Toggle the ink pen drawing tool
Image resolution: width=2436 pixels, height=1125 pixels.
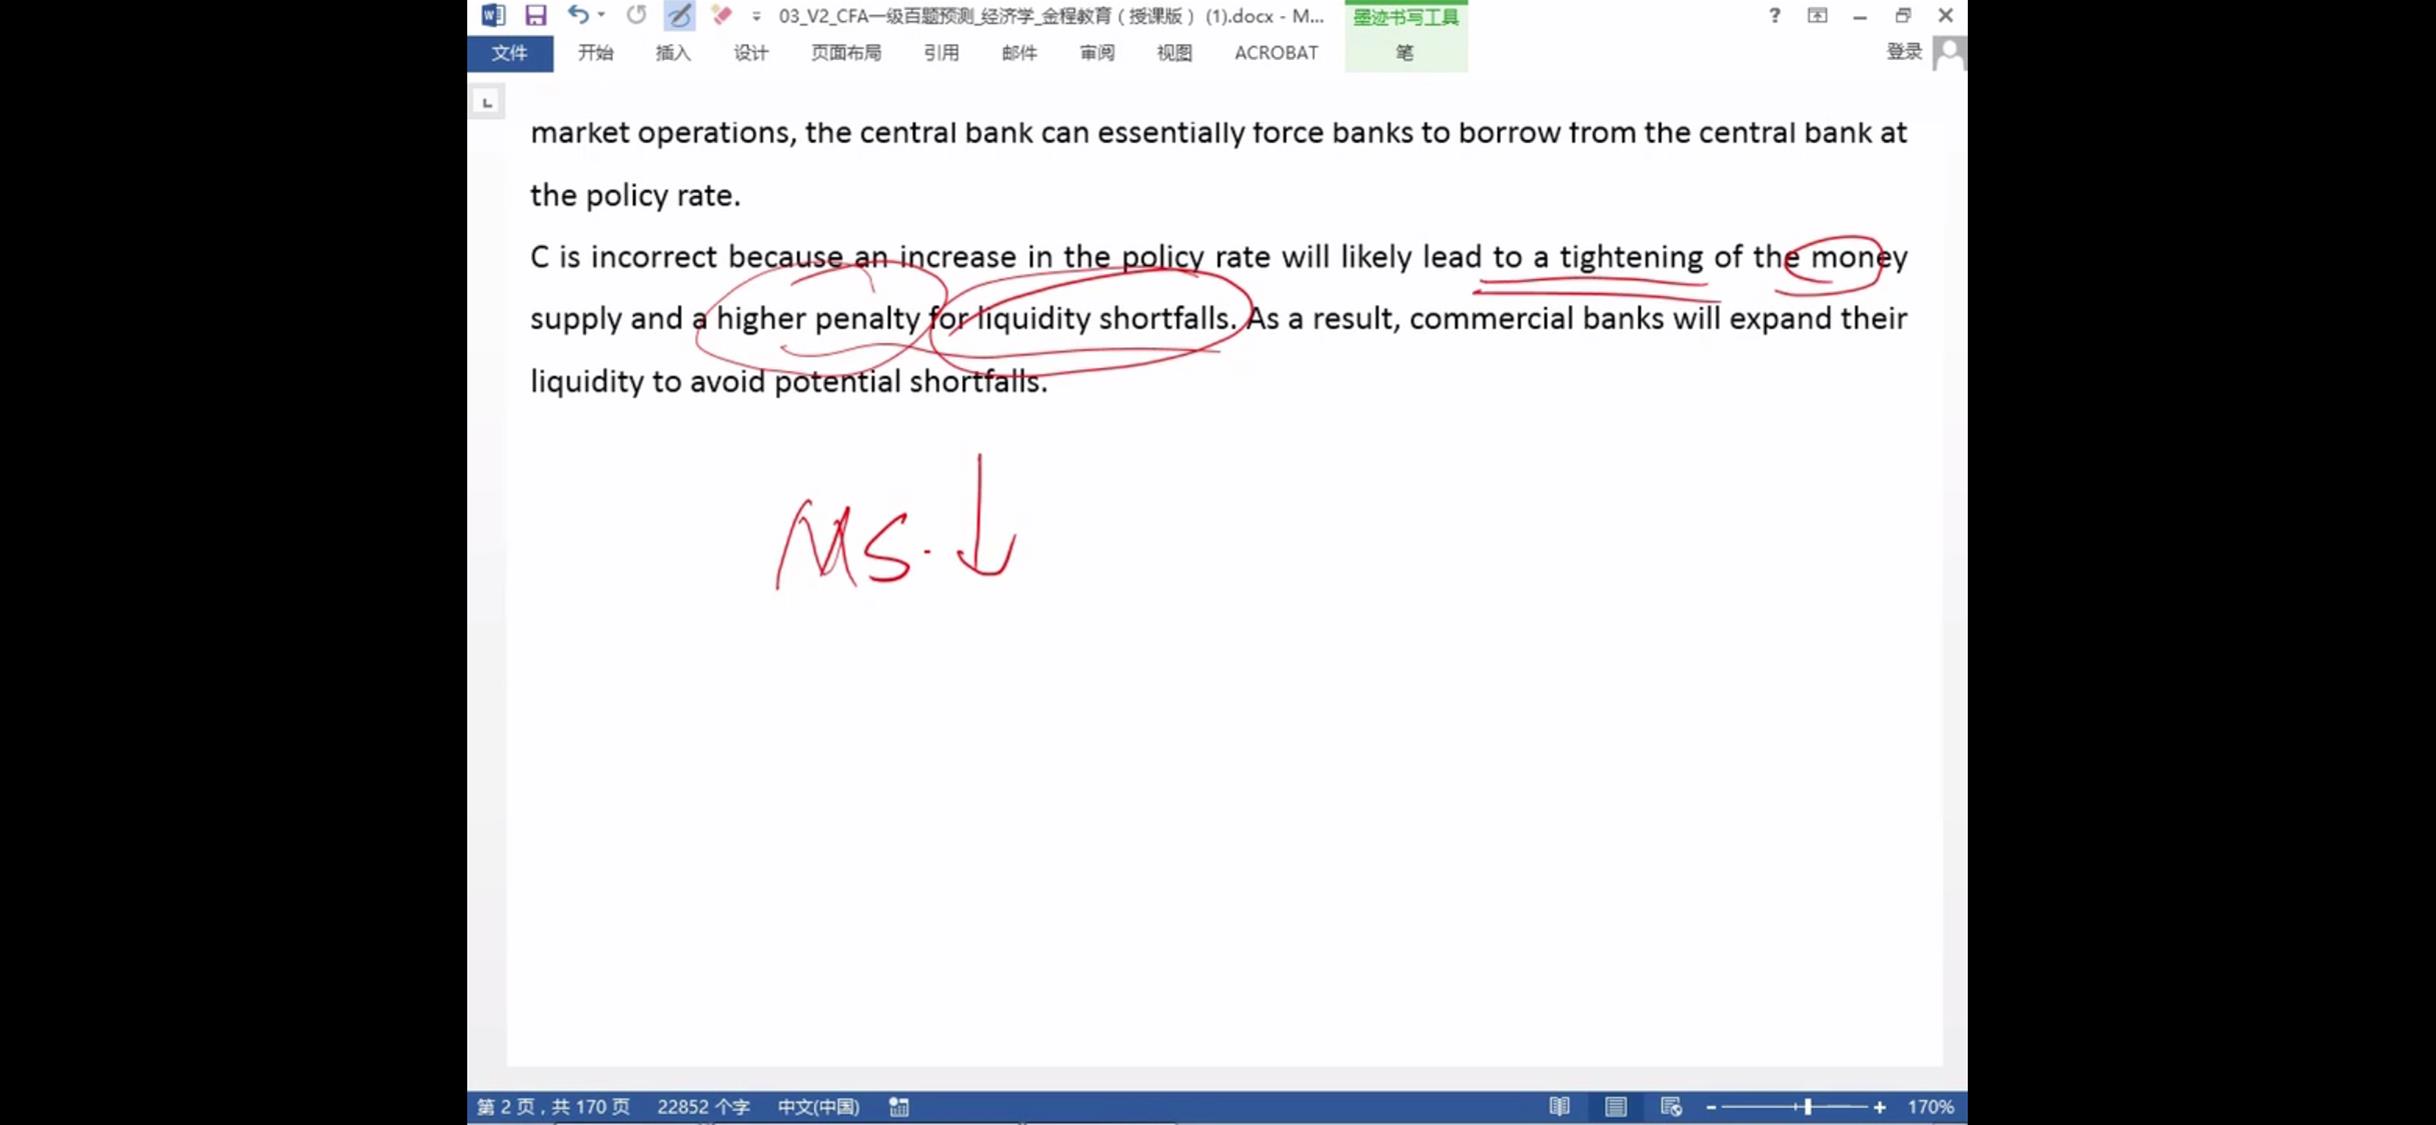point(679,15)
